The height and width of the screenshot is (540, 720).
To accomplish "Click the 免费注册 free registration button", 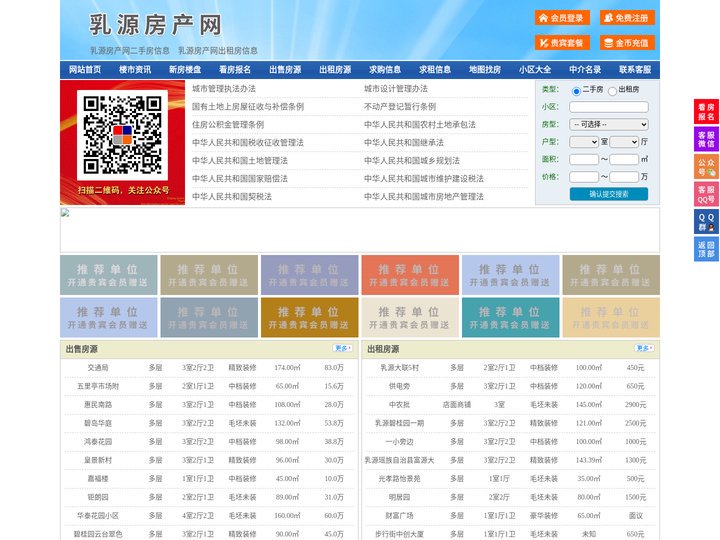I will click(627, 18).
